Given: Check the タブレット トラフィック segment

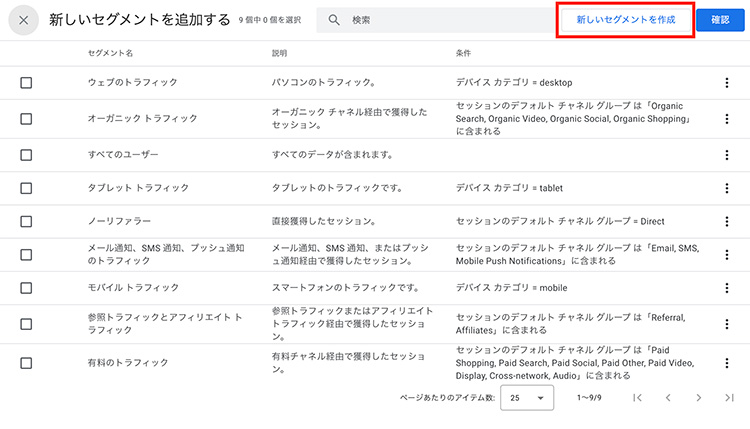Looking at the screenshot, I should [26, 188].
